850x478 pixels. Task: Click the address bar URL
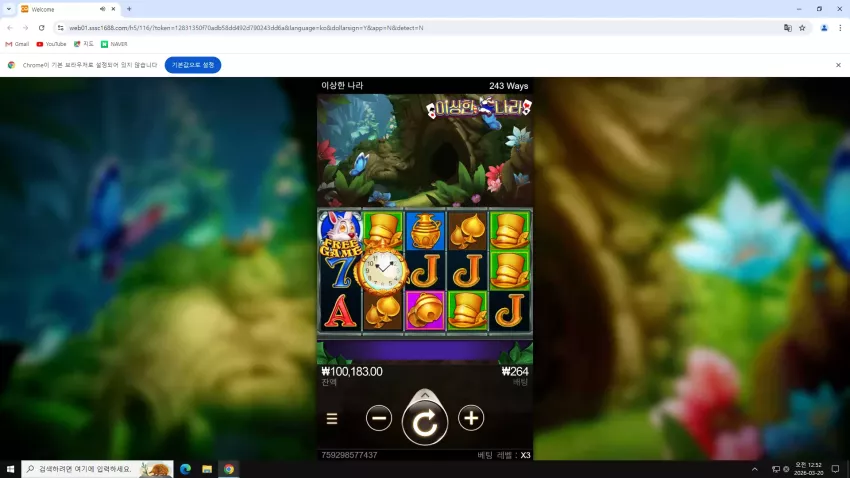246,28
